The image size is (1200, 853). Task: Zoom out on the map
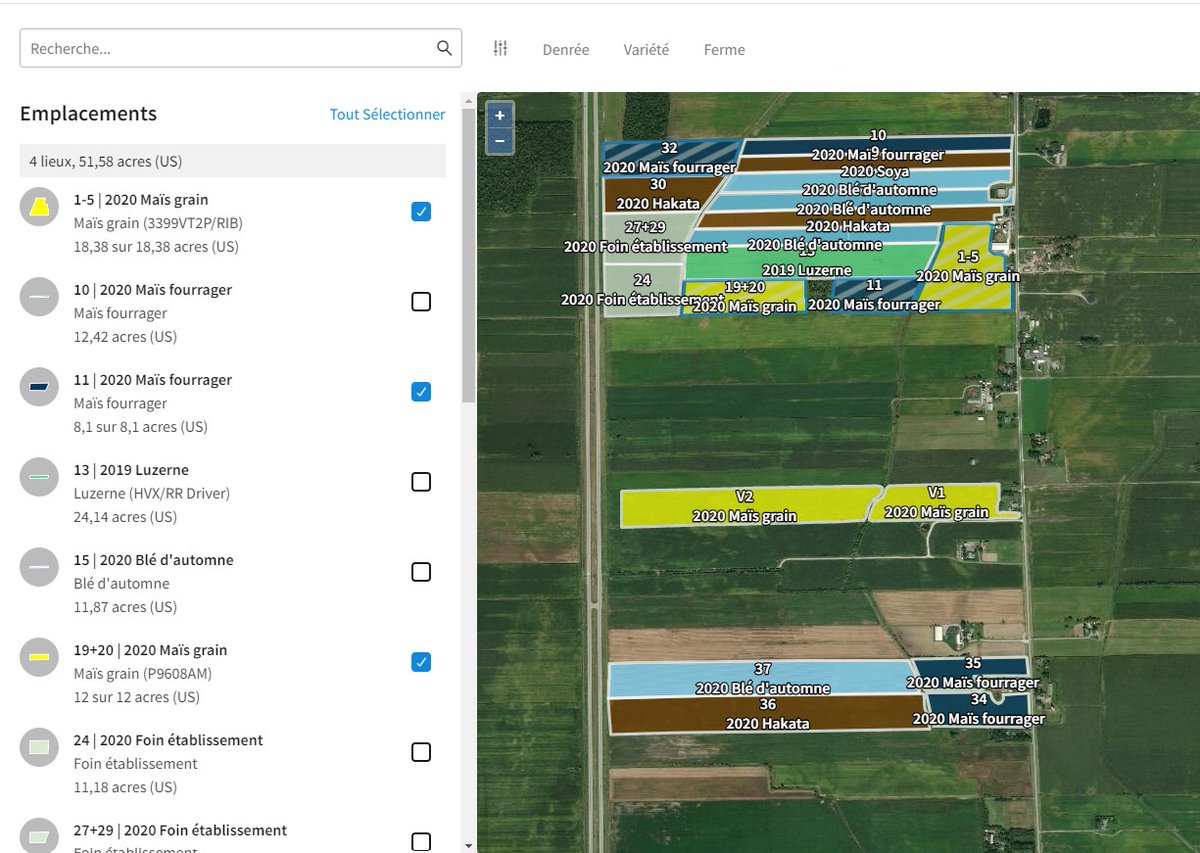[x=500, y=141]
